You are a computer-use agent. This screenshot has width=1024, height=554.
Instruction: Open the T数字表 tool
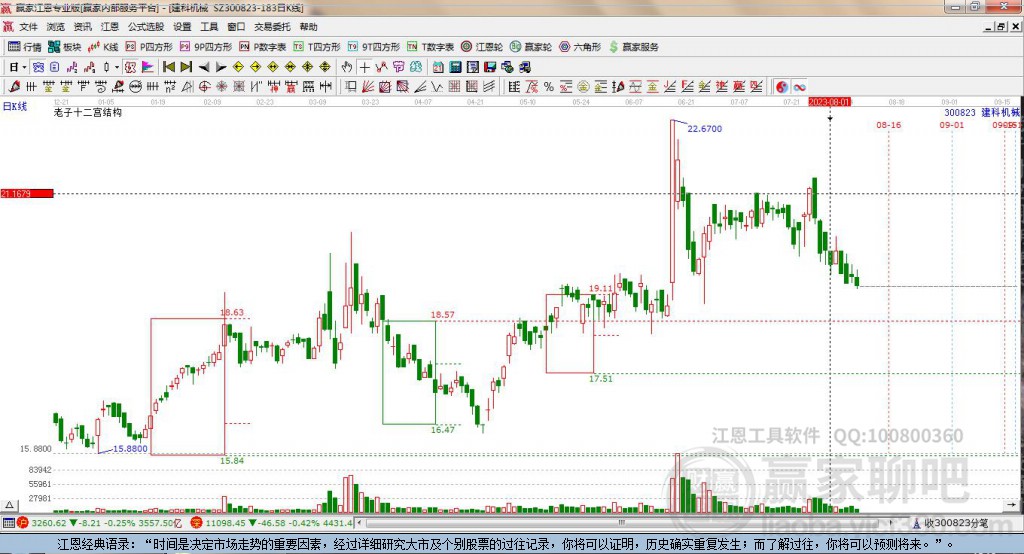430,47
